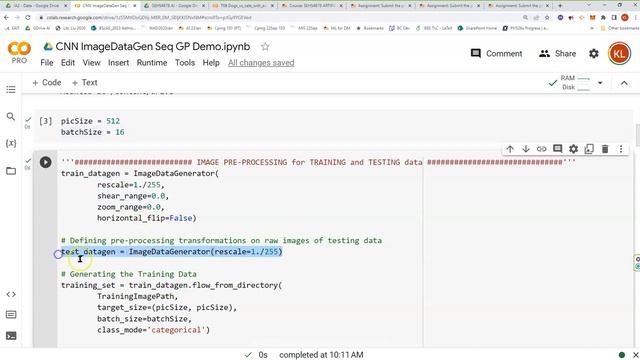Close the bottom status bar with X
The height and width of the screenshot is (360, 640).
point(635,355)
